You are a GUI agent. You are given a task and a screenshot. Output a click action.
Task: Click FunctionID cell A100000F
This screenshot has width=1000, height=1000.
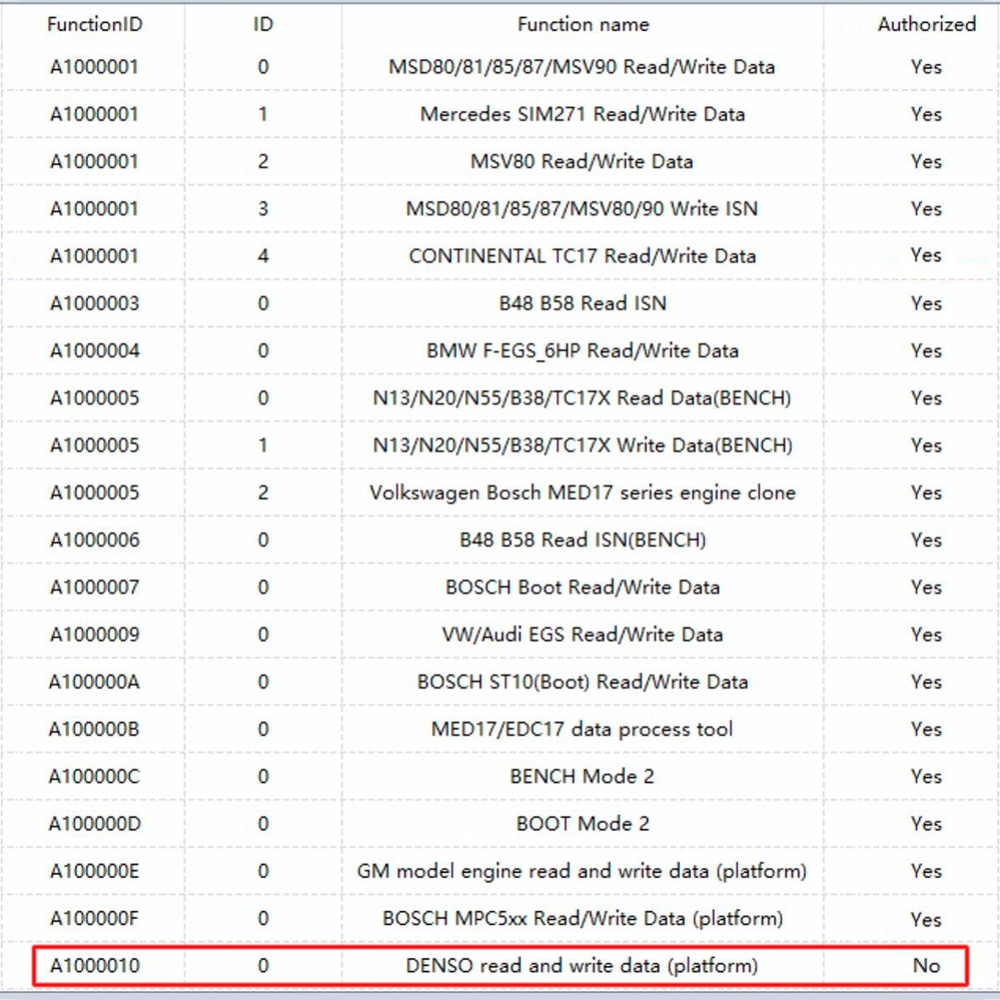click(x=94, y=918)
